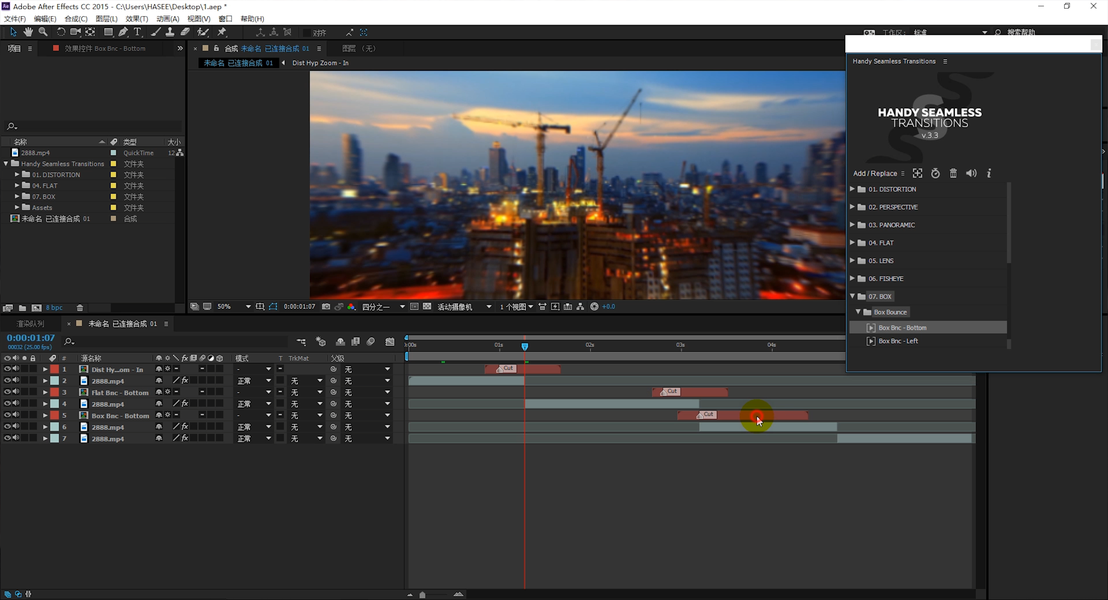
Task: Mute audio of layer 6 2888.mp4
Action: tap(16, 427)
